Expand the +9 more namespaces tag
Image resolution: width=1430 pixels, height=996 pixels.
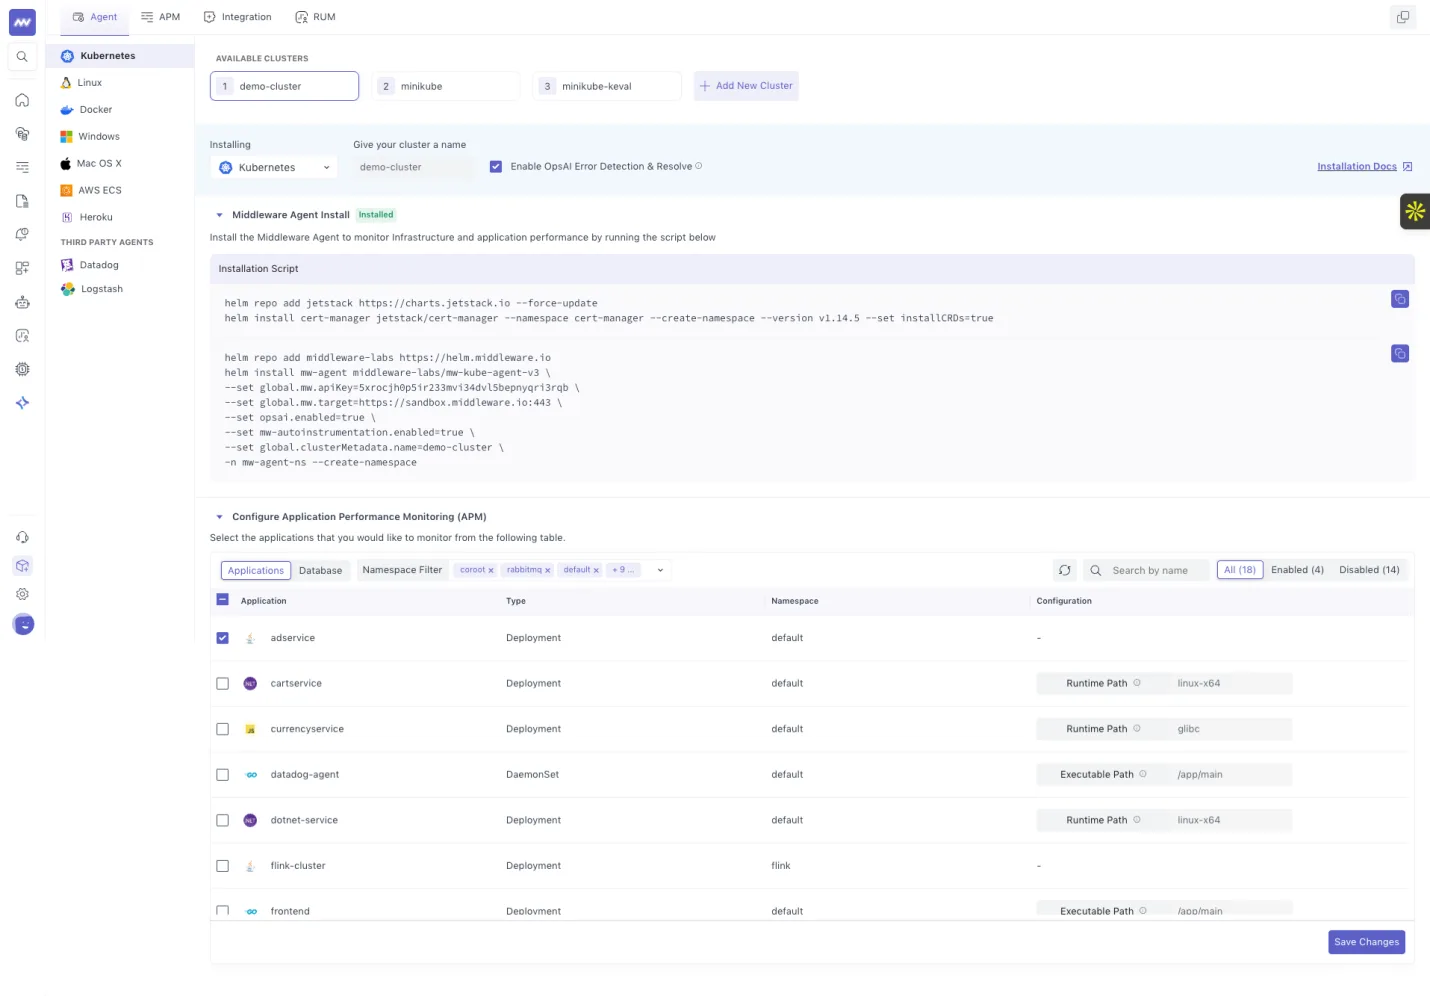pyautogui.click(x=623, y=570)
